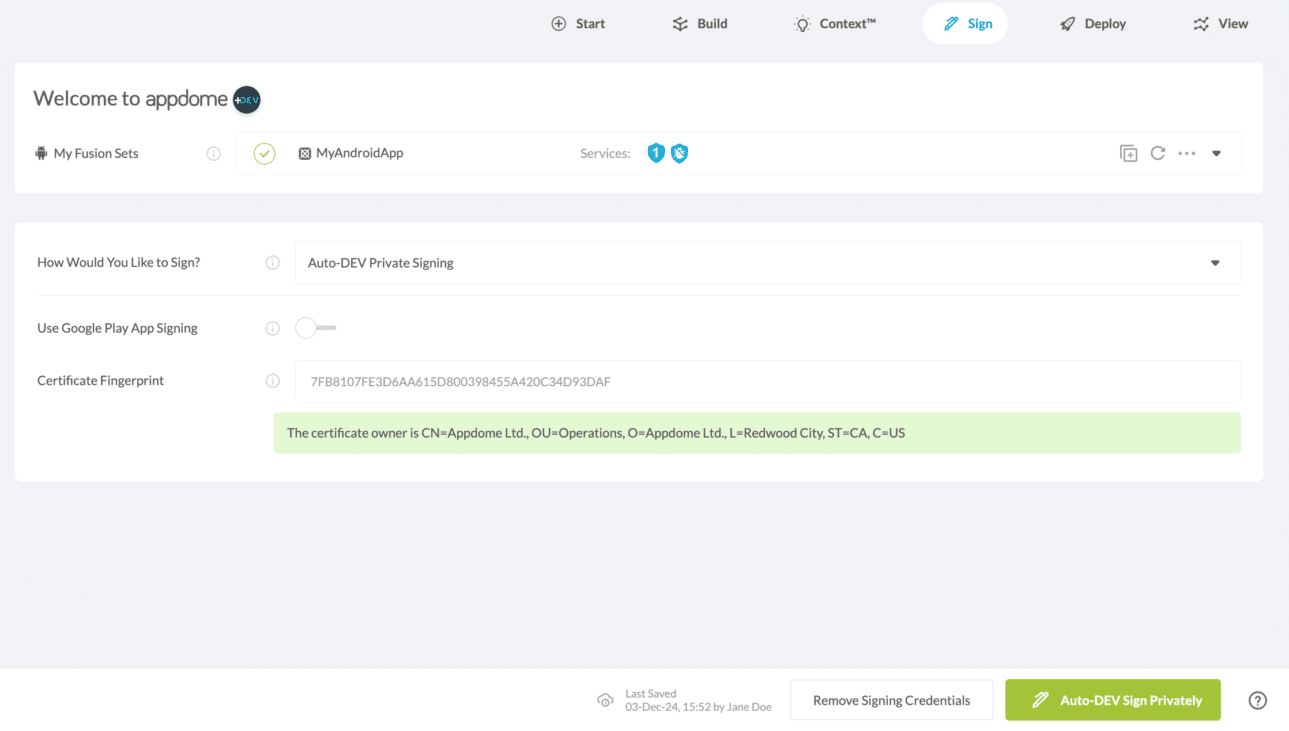Click the second blue shield service icon
This screenshot has height=731, width=1289.
point(679,153)
